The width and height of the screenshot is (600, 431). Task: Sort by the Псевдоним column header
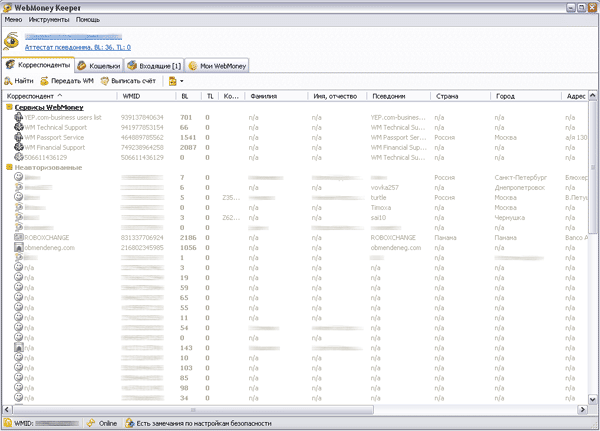399,96
